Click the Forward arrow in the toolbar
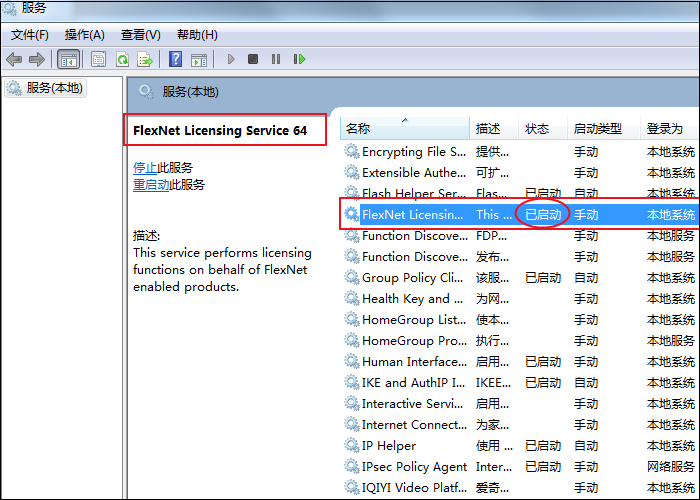Viewport: 700px width, 500px height. [x=37, y=59]
